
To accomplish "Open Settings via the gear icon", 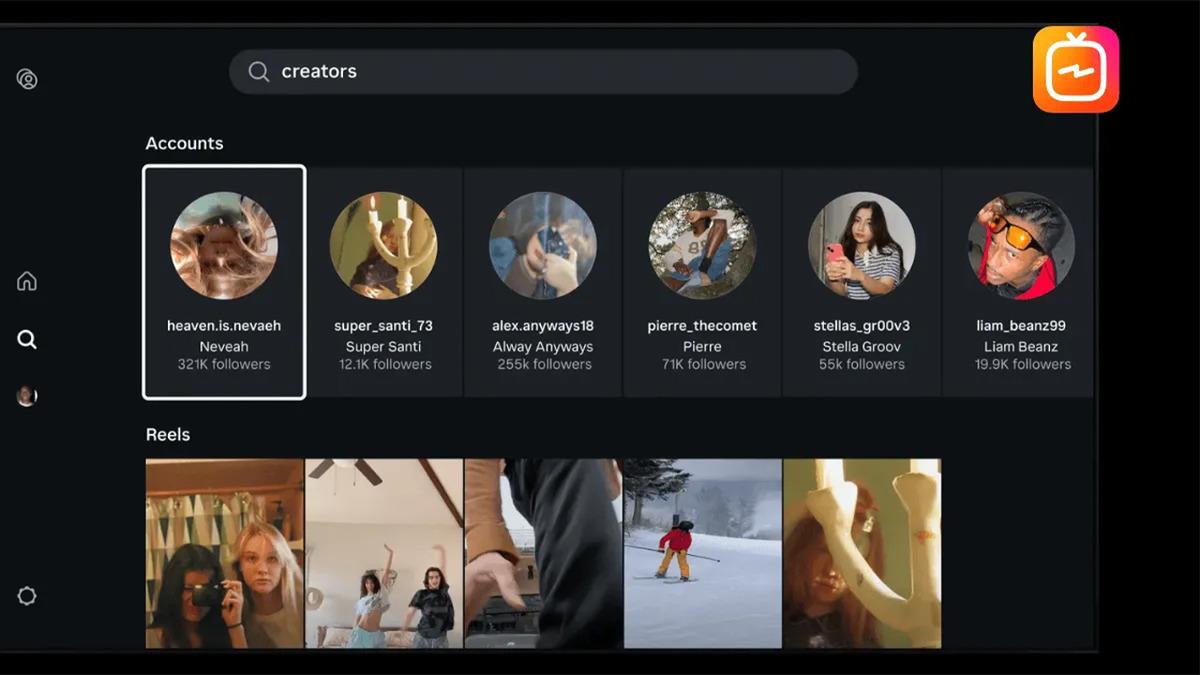I will click(x=27, y=596).
